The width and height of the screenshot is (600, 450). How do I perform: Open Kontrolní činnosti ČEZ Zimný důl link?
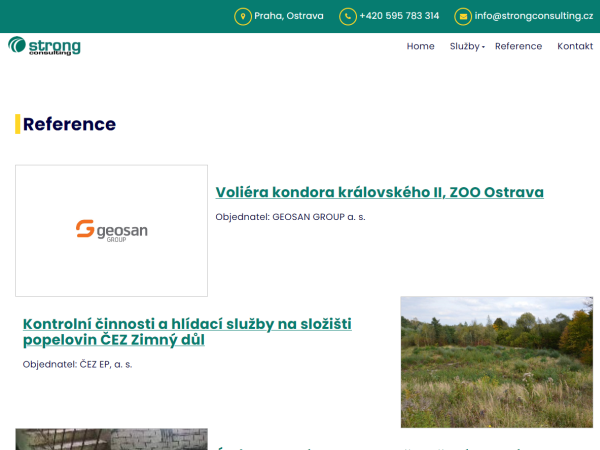(187, 332)
